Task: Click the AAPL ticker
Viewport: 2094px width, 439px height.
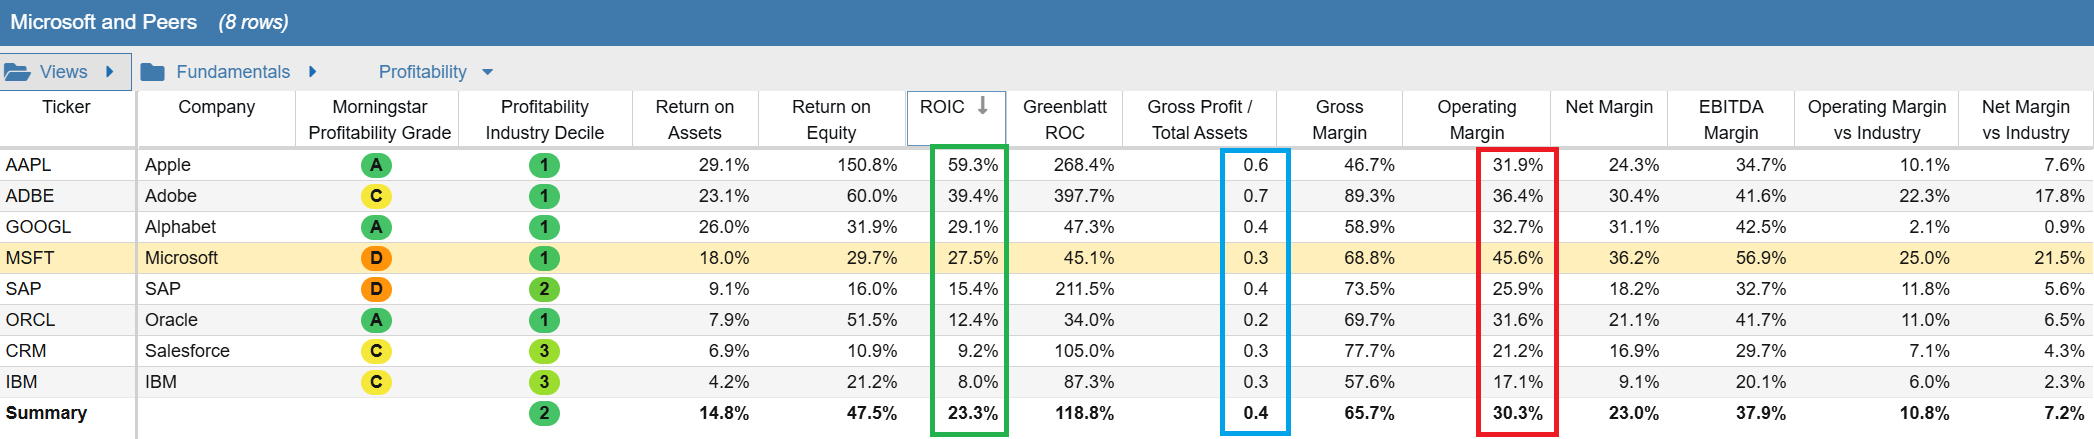Action: coord(28,165)
